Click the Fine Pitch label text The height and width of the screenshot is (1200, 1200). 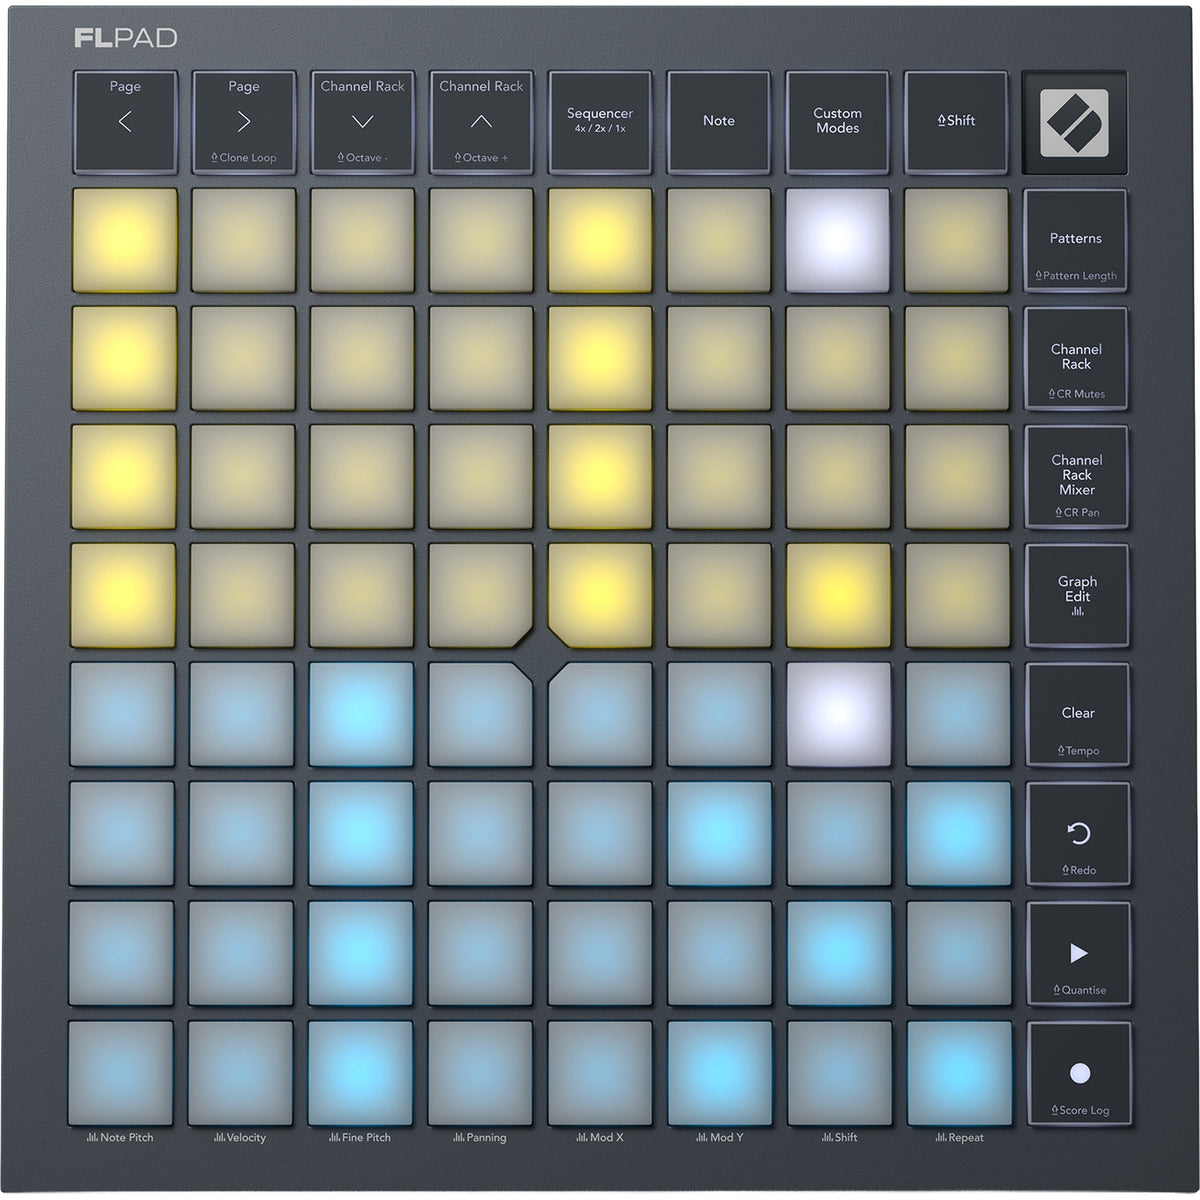(367, 1138)
